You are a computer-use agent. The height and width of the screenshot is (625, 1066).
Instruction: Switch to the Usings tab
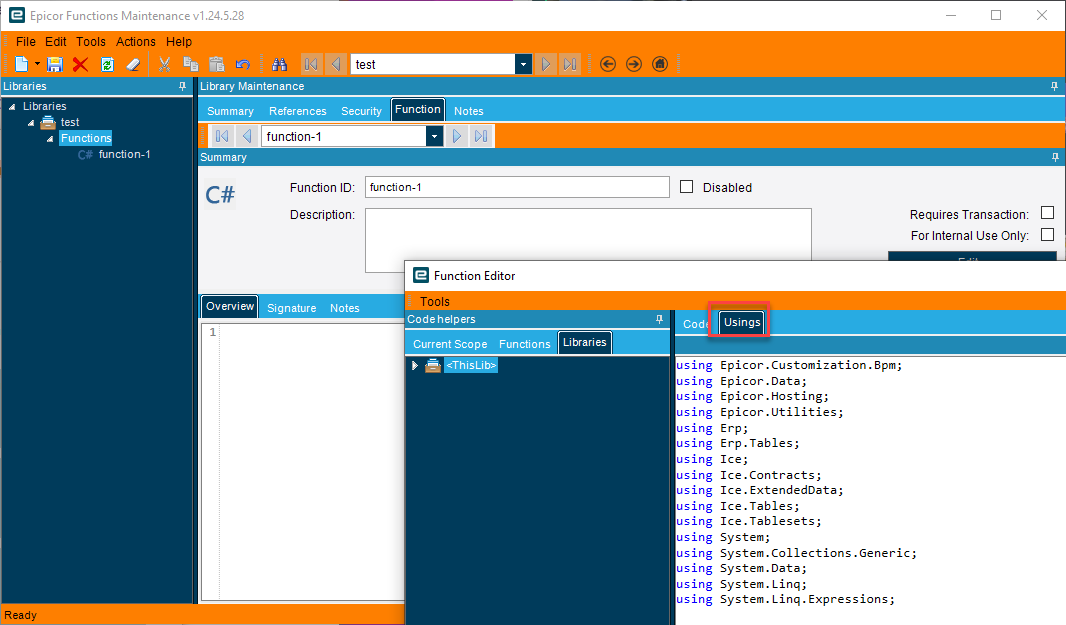[x=742, y=322]
